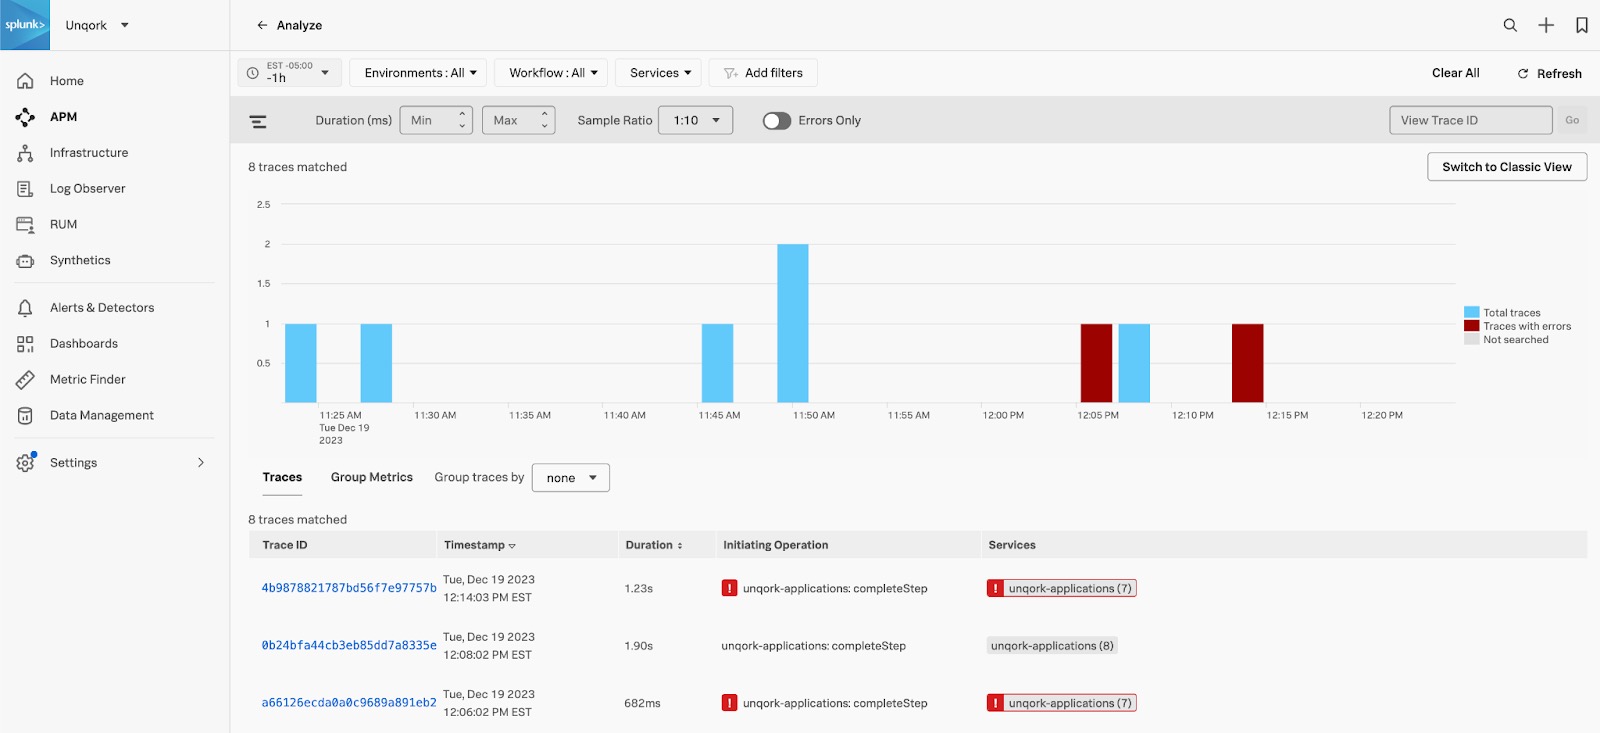Image resolution: width=1600 pixels, height=733 pixels.
Task: Open trace ID 4b9878821787bd56f7e97757b
Action: 349,588
